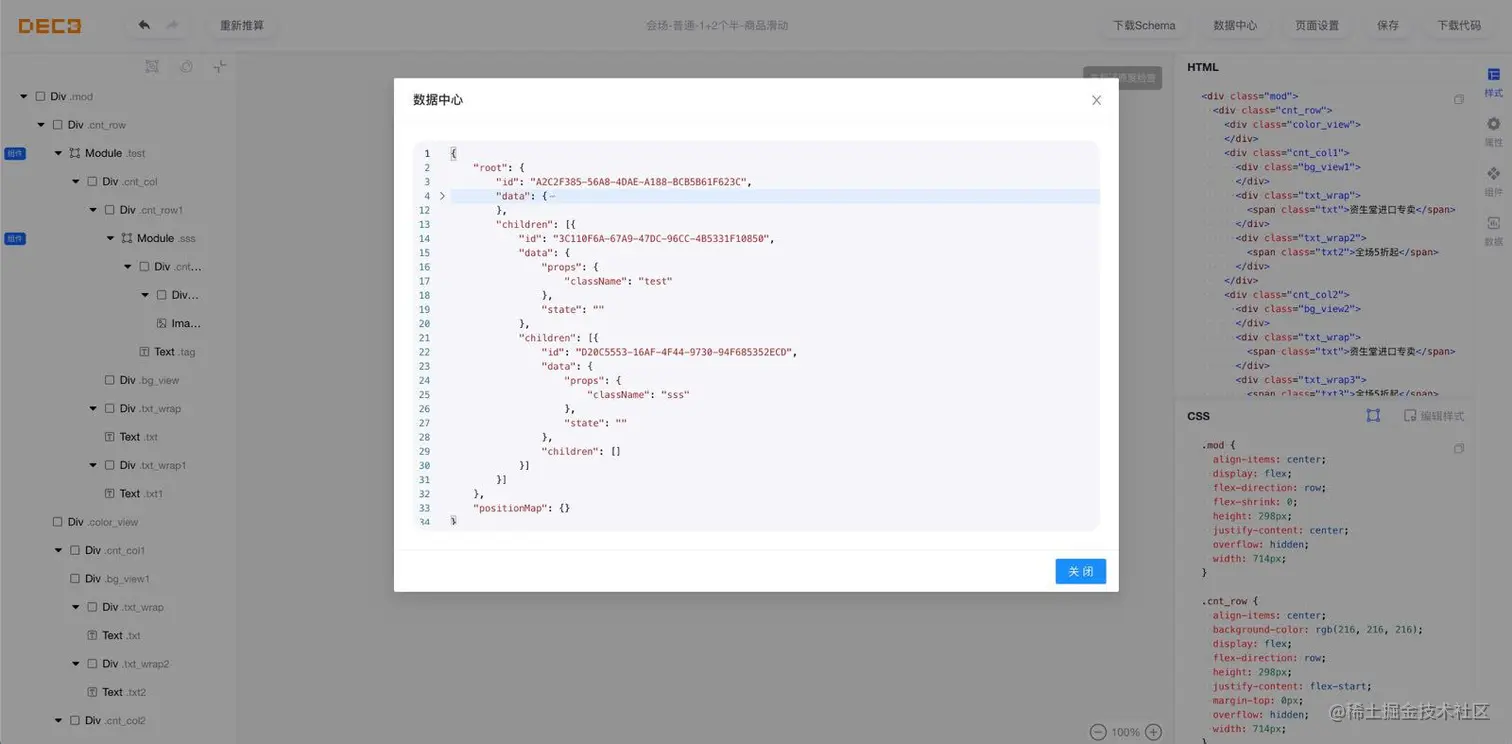Click the page title 会场-普通-1+2个半-商品滑动
The width and height of the screenshot is (1512, 744).
click(717, 26)
